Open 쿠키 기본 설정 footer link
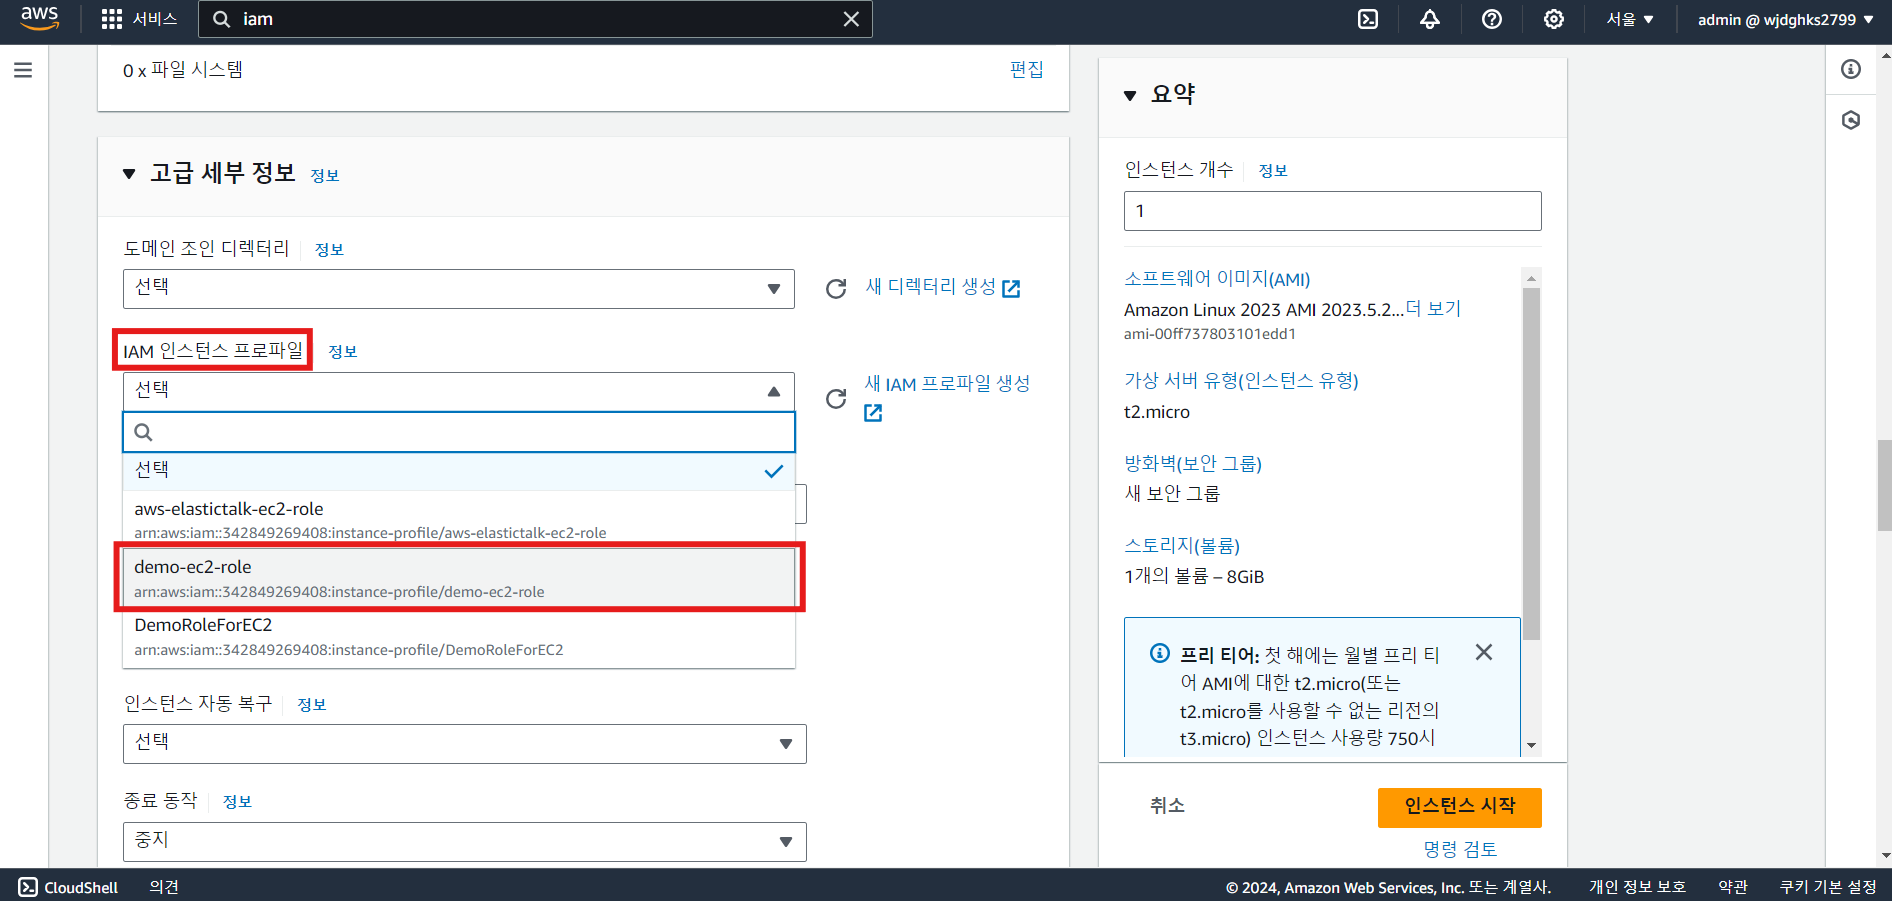Image resolution: width=1892 pixels, height=901 pixels. pyautogui.click(x=1828, y=887)
